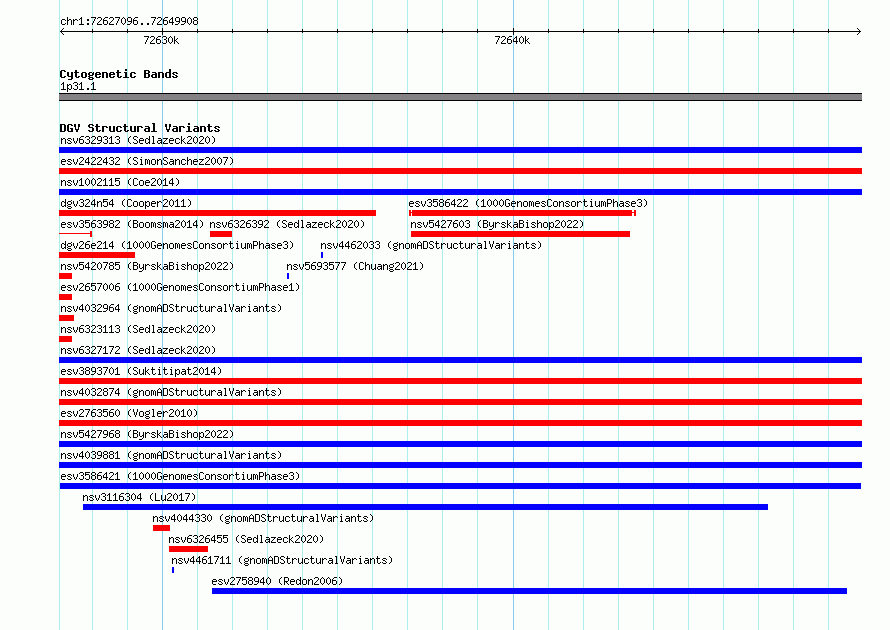
Task: Open nsv4461711 (gnomADStructuralVariants) label
Action: click(282, 560)
